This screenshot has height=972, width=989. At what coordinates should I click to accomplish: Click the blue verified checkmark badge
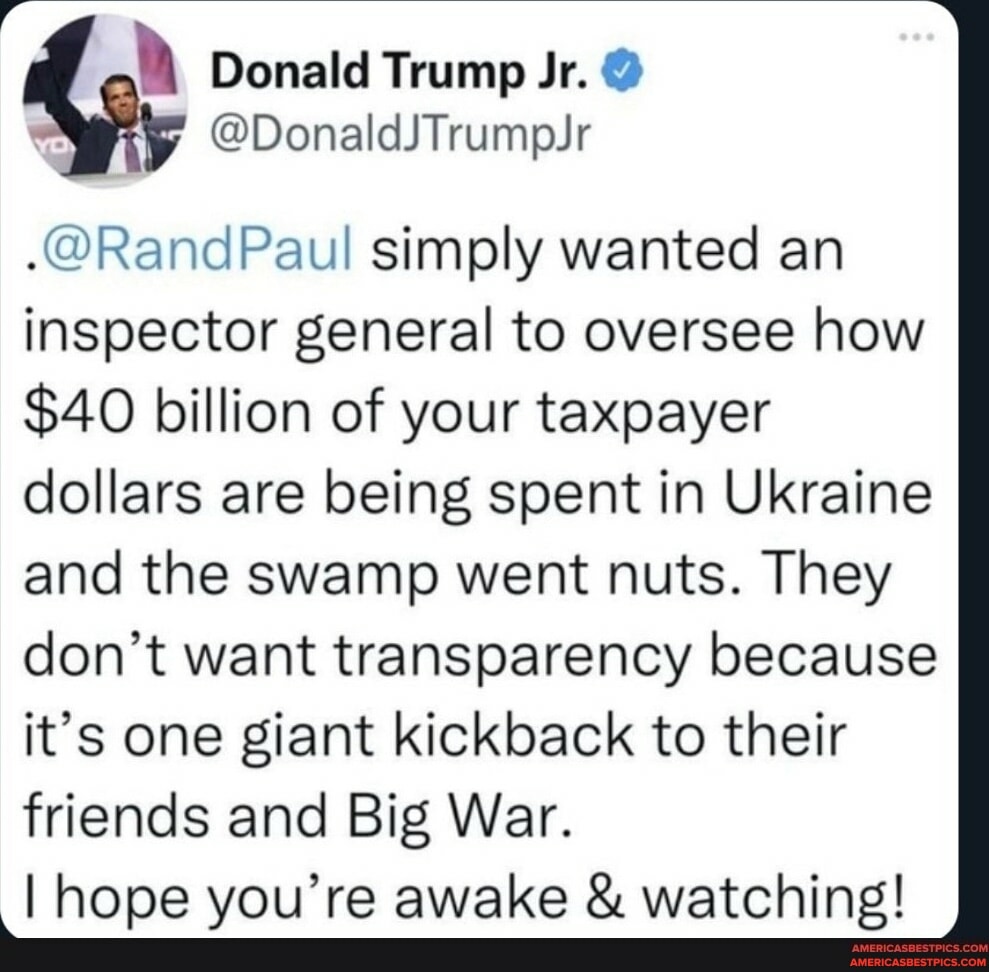[623, 69]
